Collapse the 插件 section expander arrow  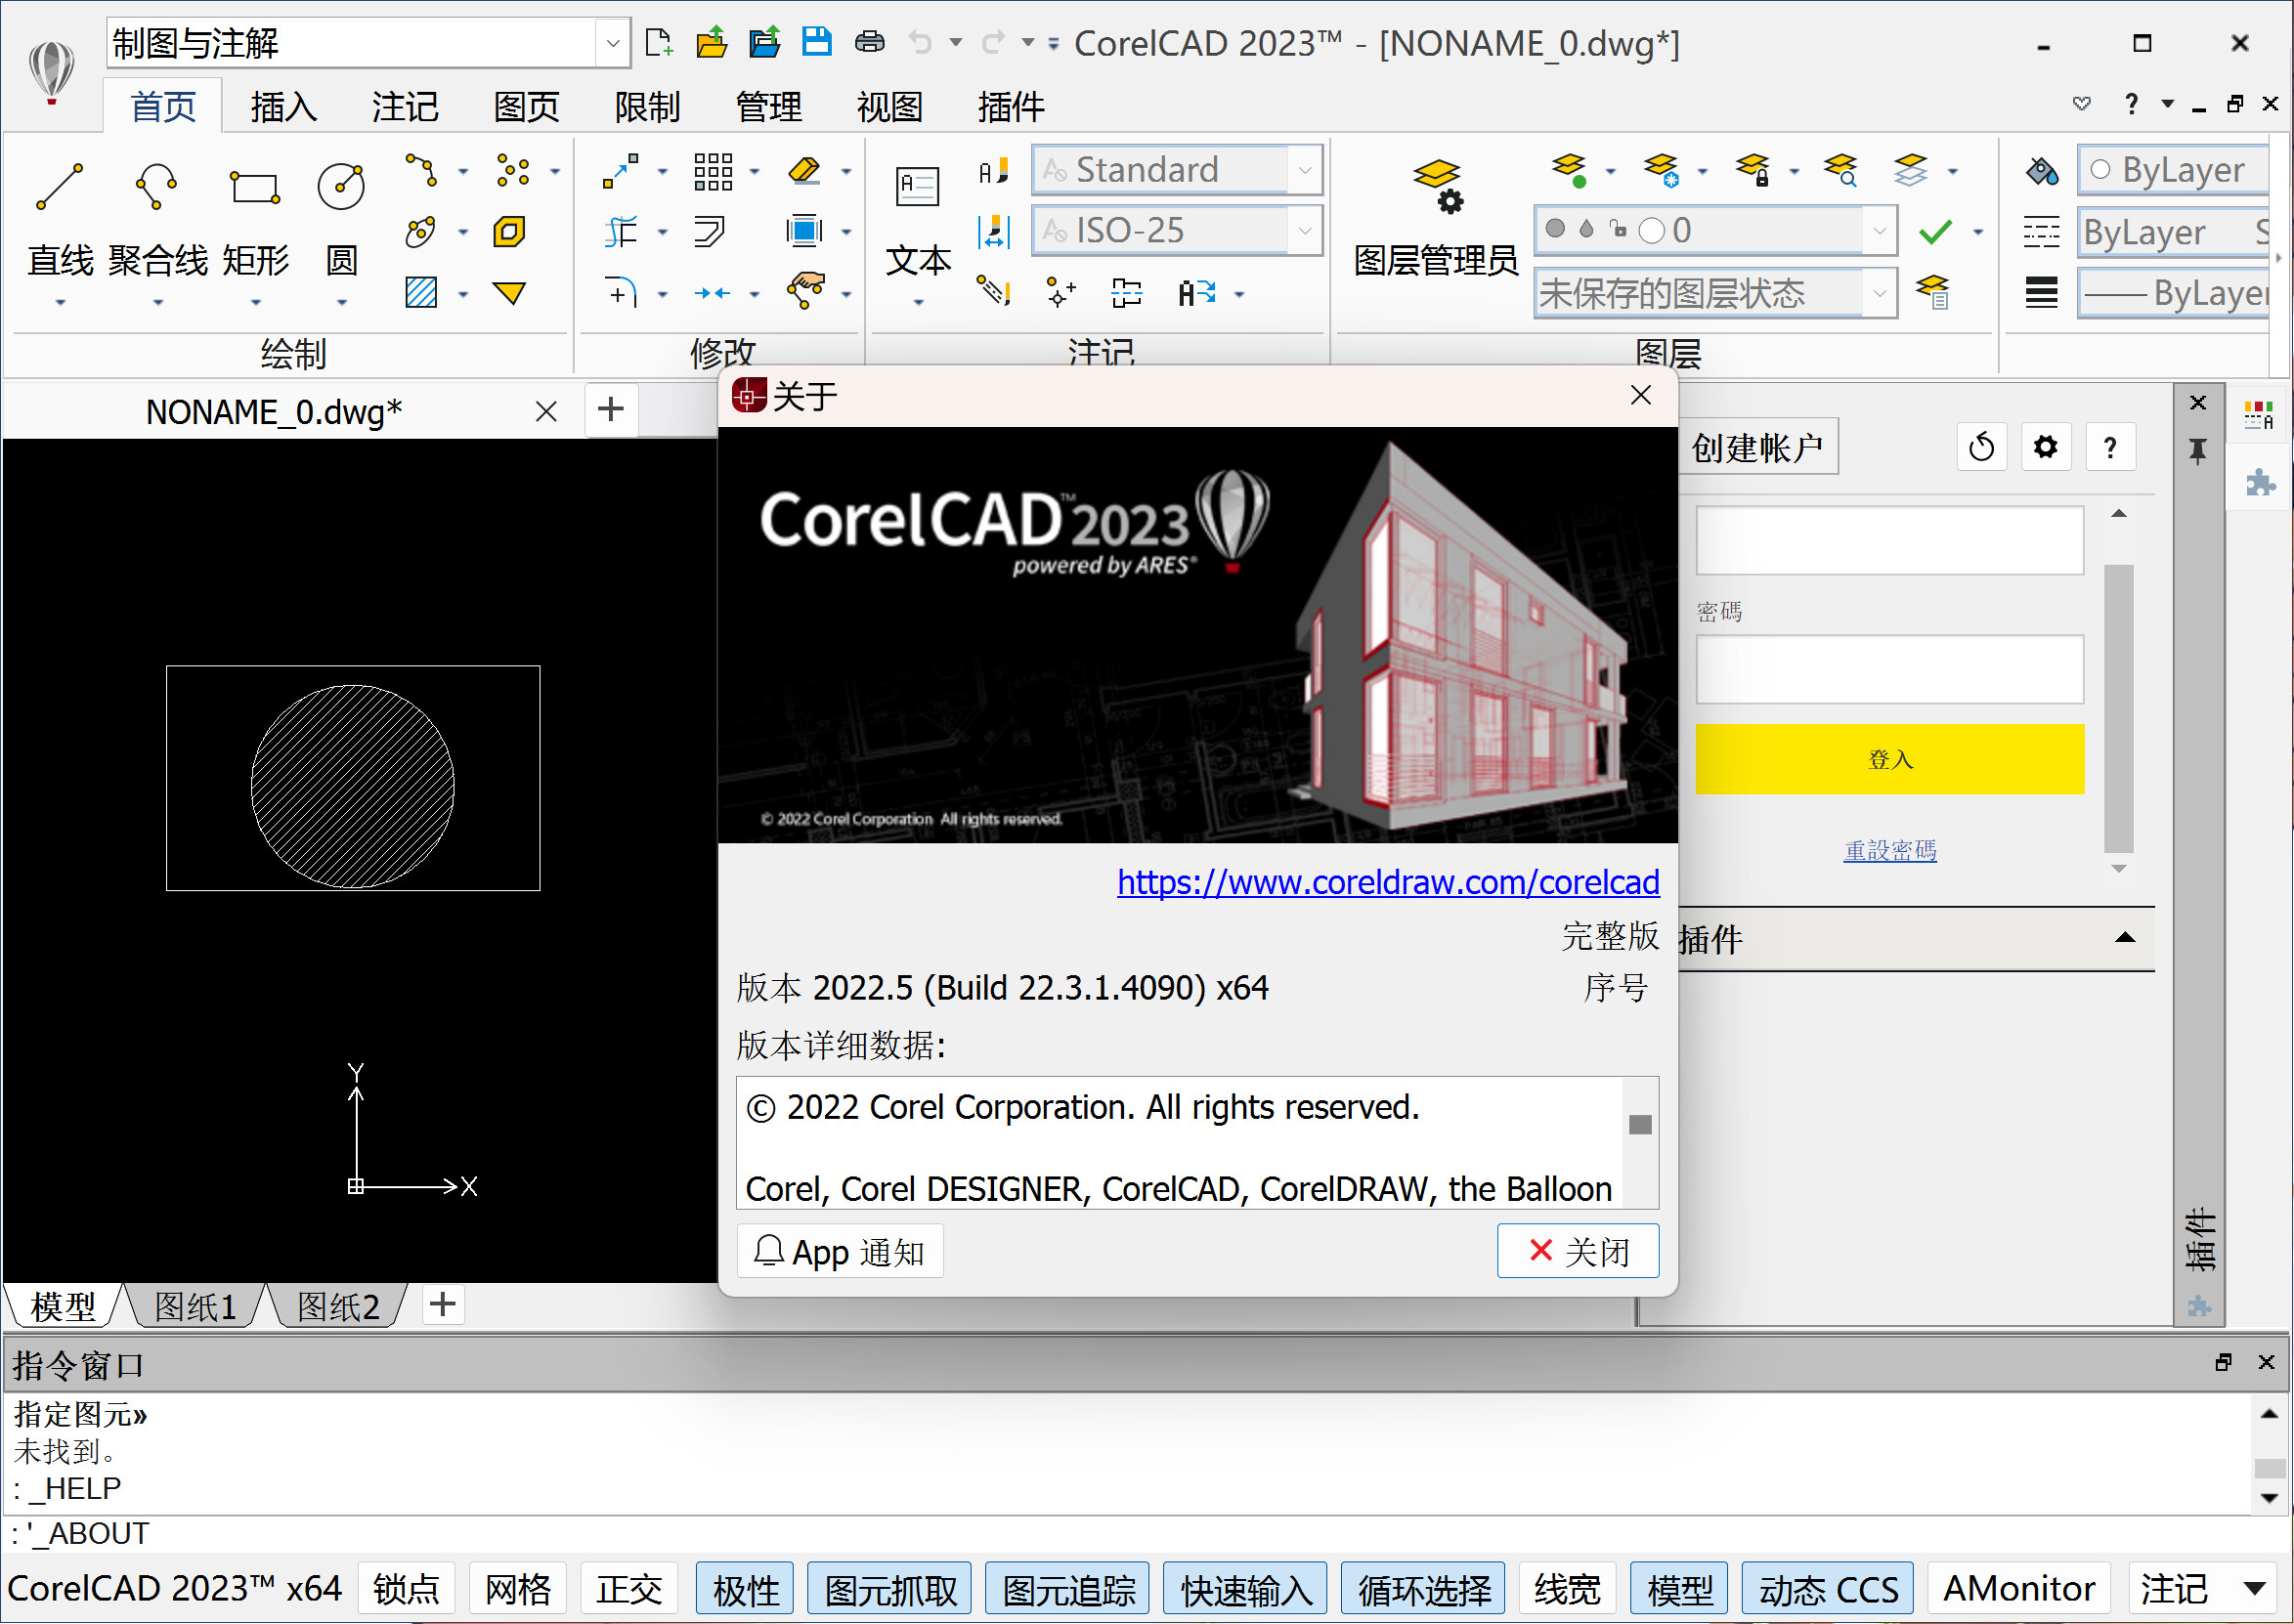pos(2125,938)
